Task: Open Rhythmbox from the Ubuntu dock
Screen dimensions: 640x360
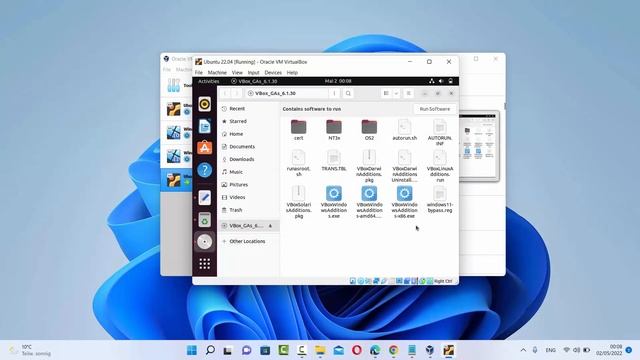Action: [204, 104]
